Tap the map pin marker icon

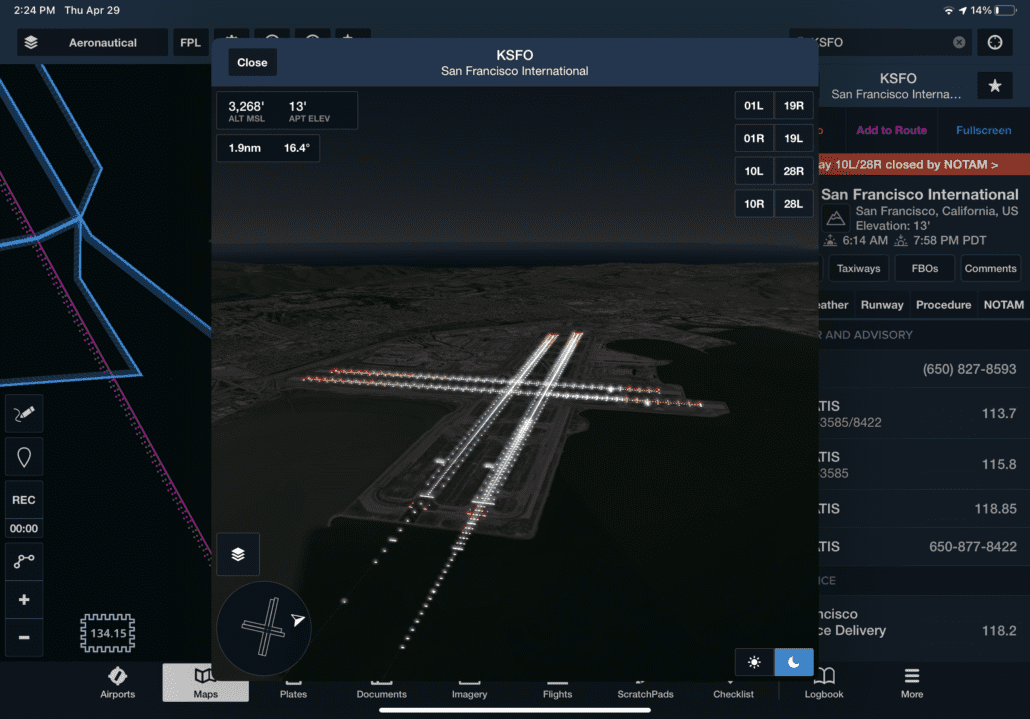(x=24, y=457)
